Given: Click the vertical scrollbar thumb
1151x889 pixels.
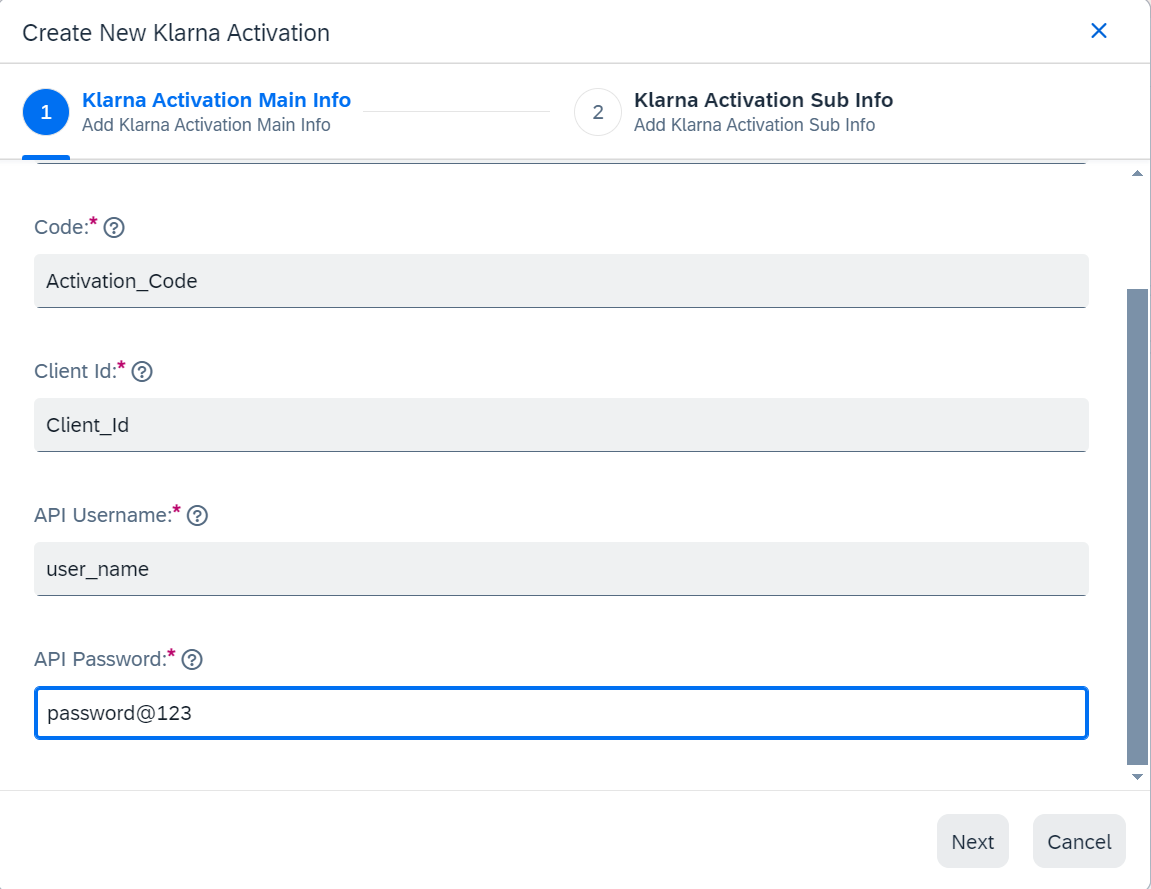Looking at the screenshot, I should pyautogui.click(x=1137, y=527).
